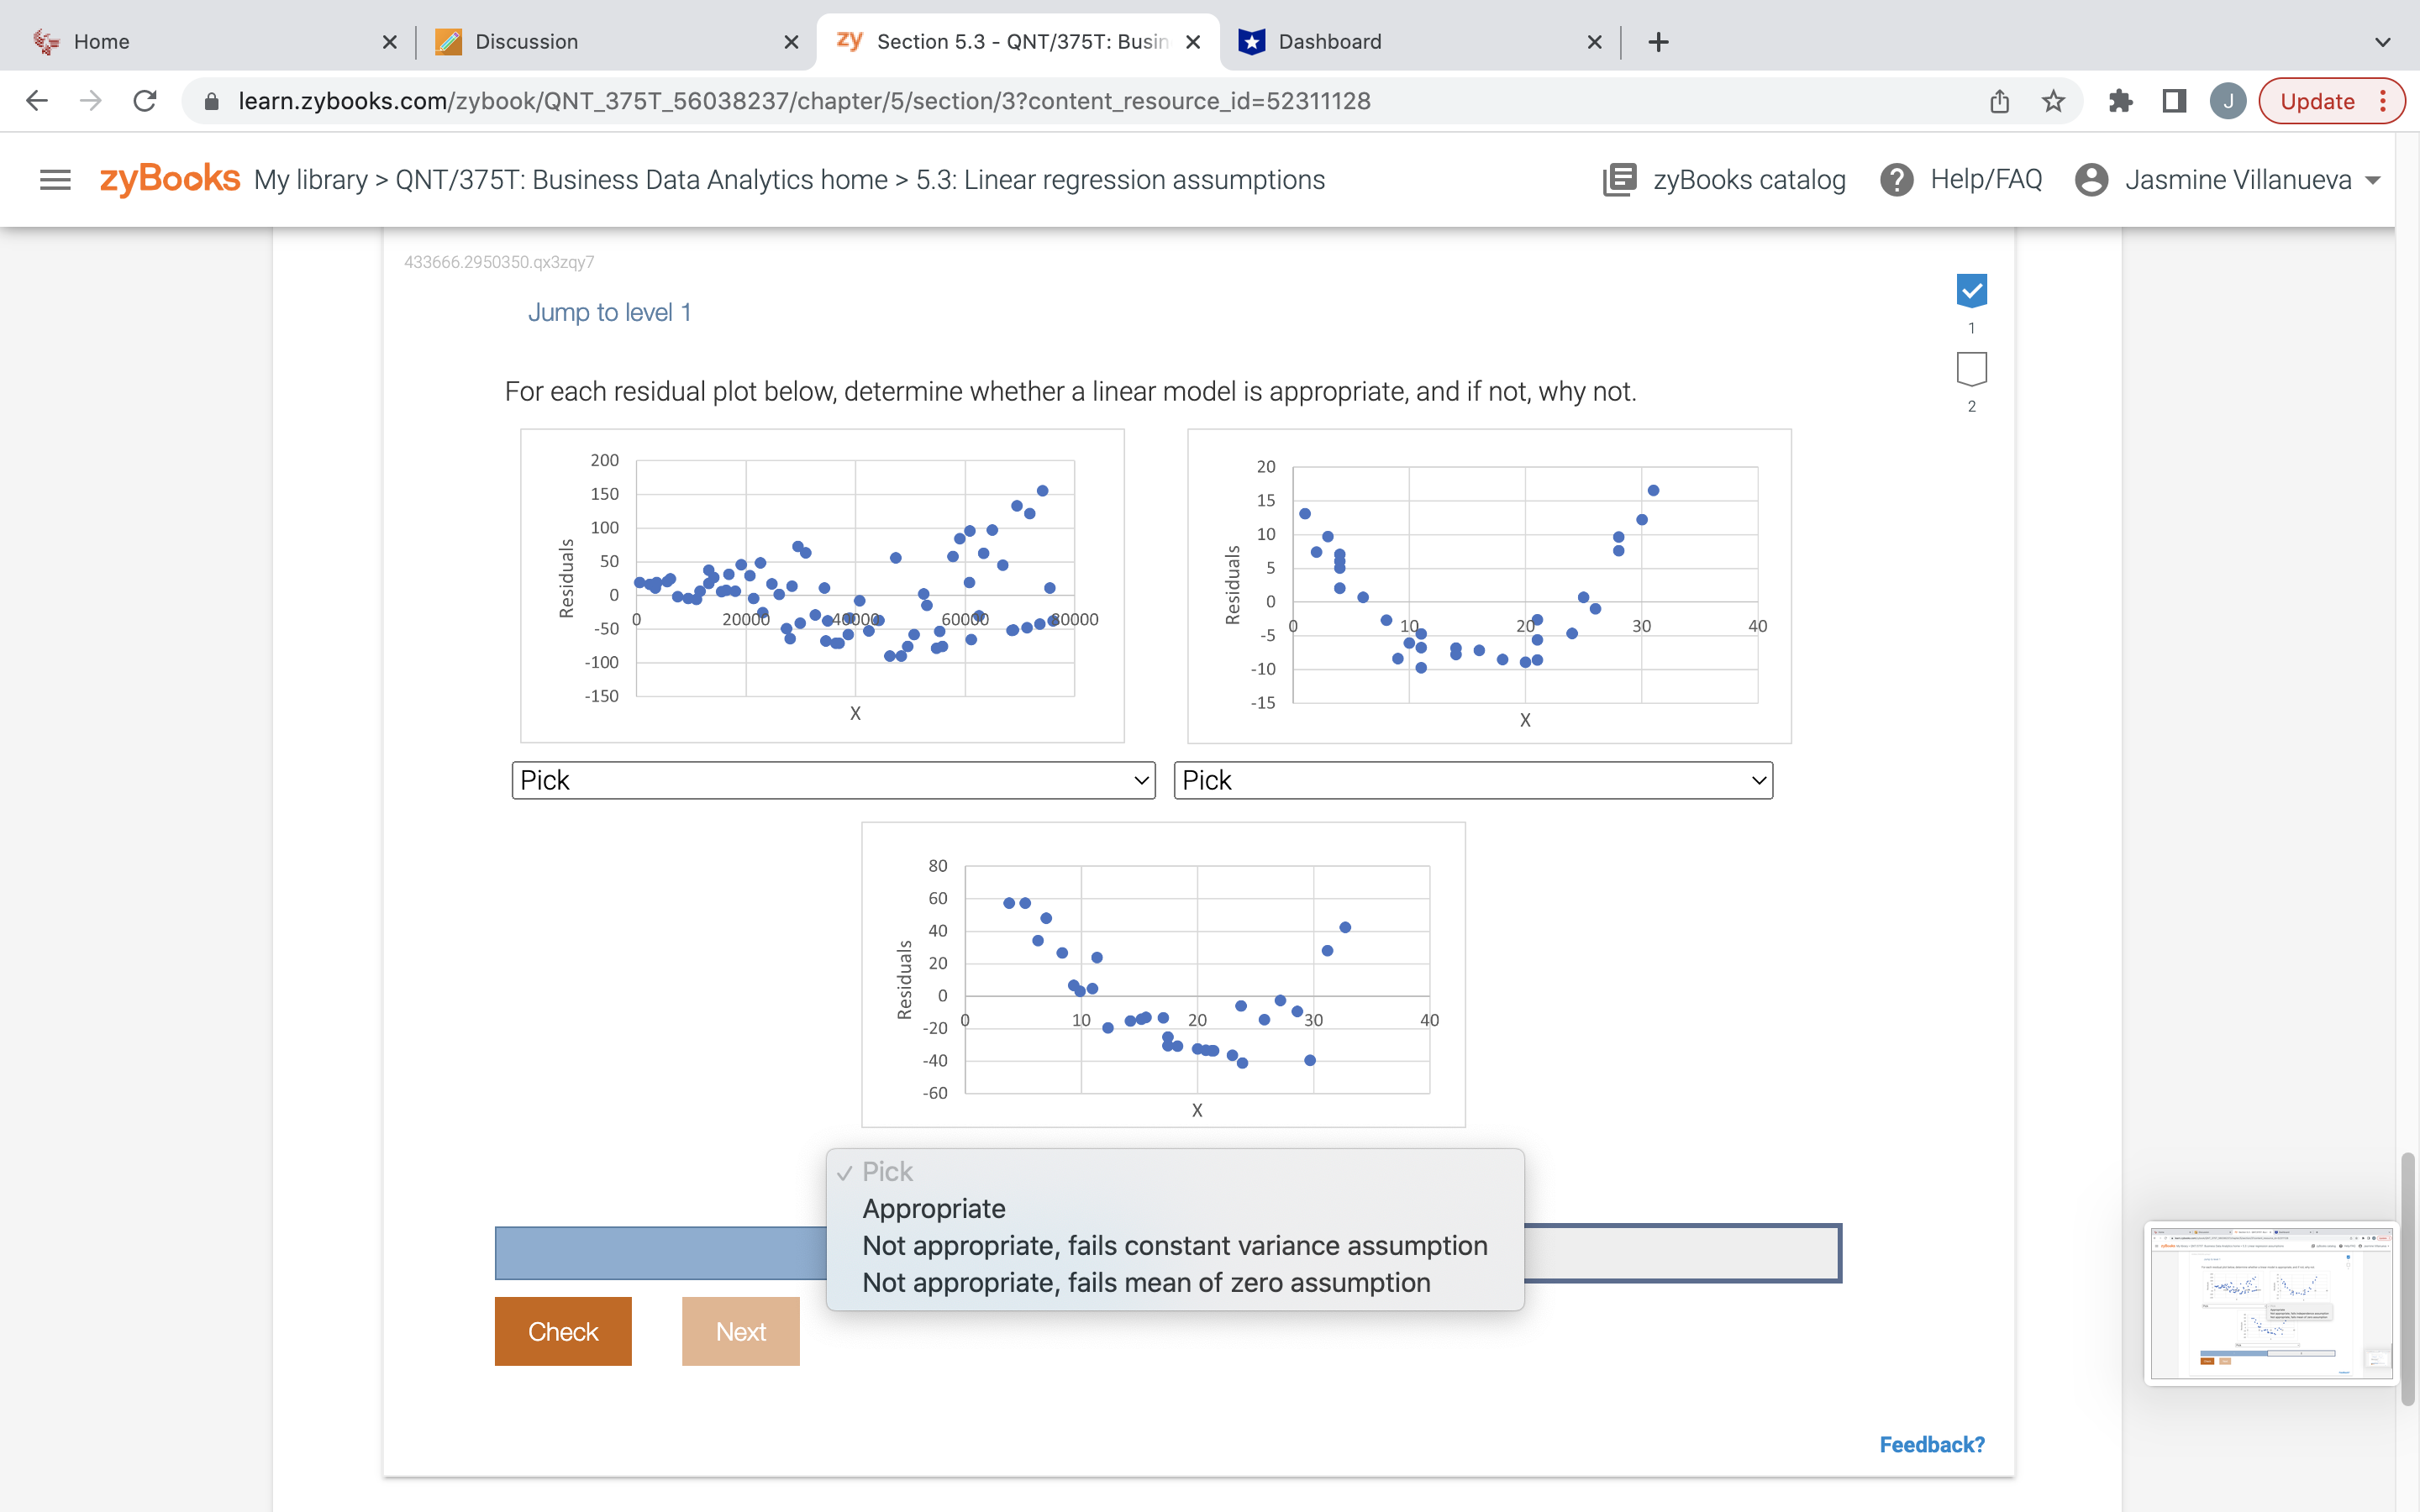Open the Help/FAQ question mark icon
2420x1512 pixels.
(1896, 180)
